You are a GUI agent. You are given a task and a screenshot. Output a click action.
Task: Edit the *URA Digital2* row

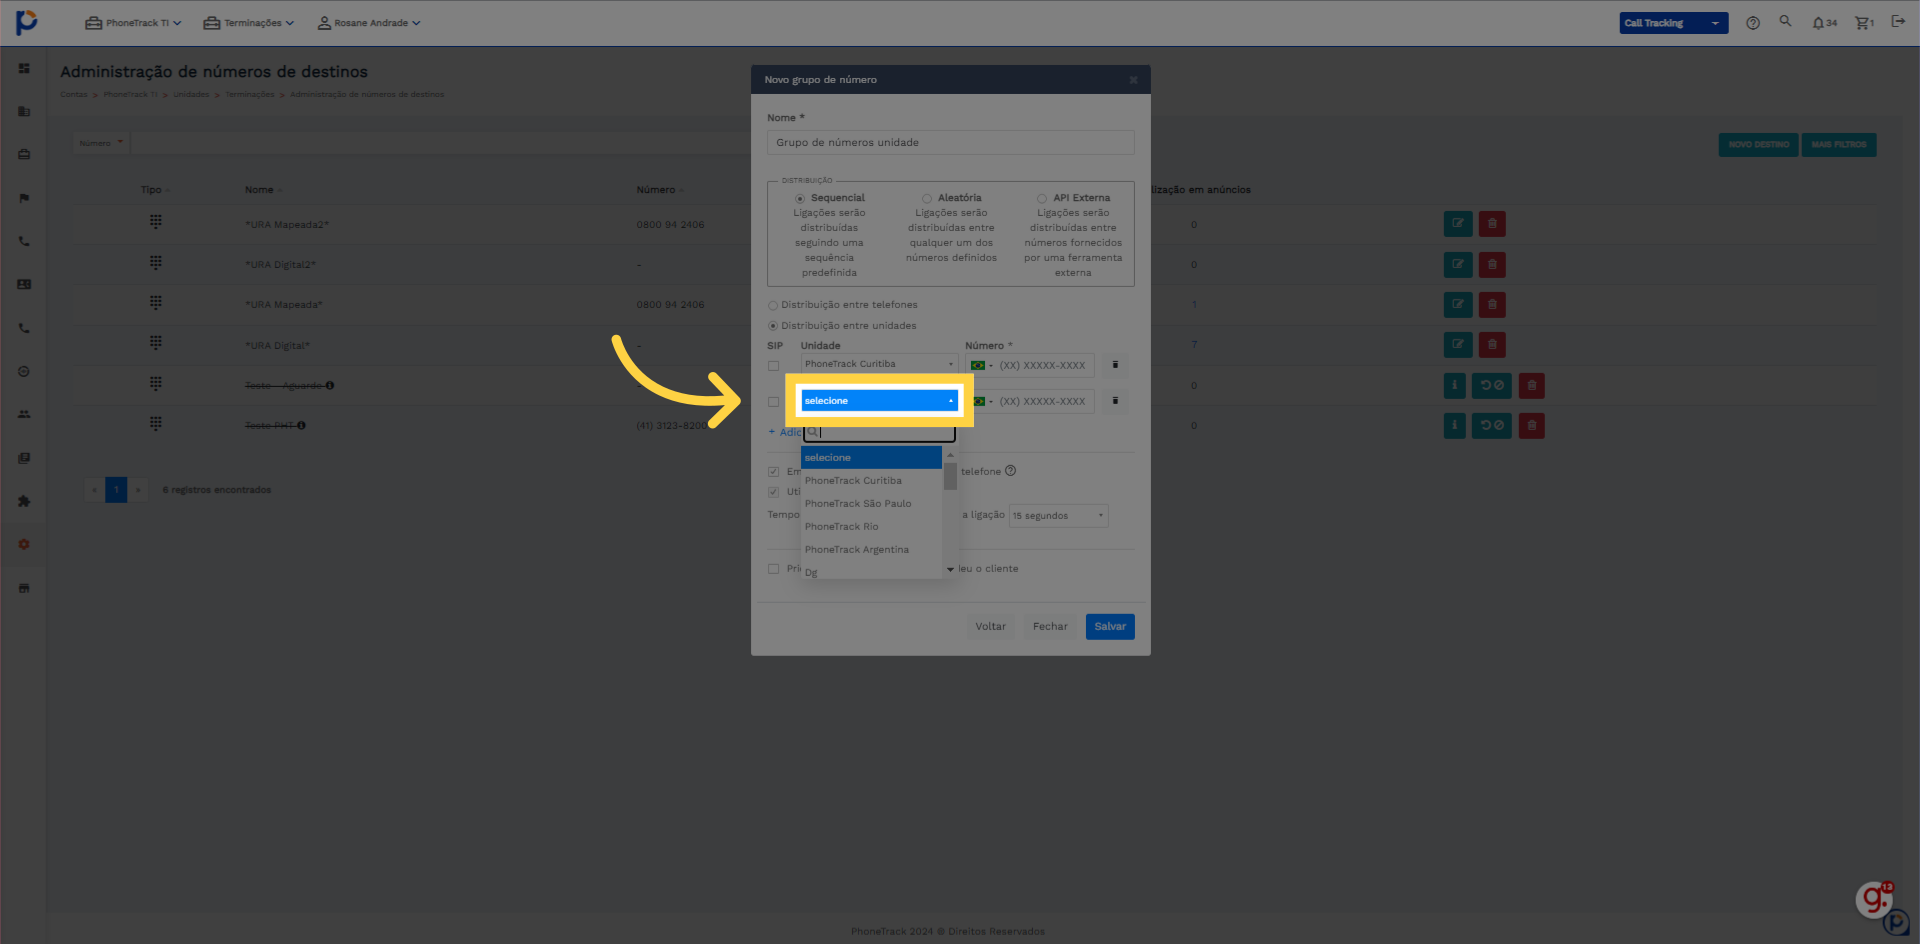[1458, 265]
